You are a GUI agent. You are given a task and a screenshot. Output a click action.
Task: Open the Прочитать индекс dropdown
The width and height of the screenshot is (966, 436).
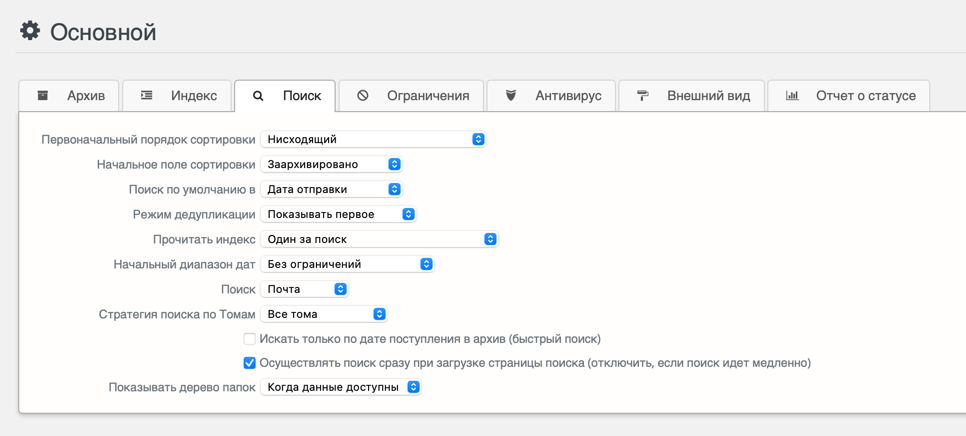click(x=379, y=239)
